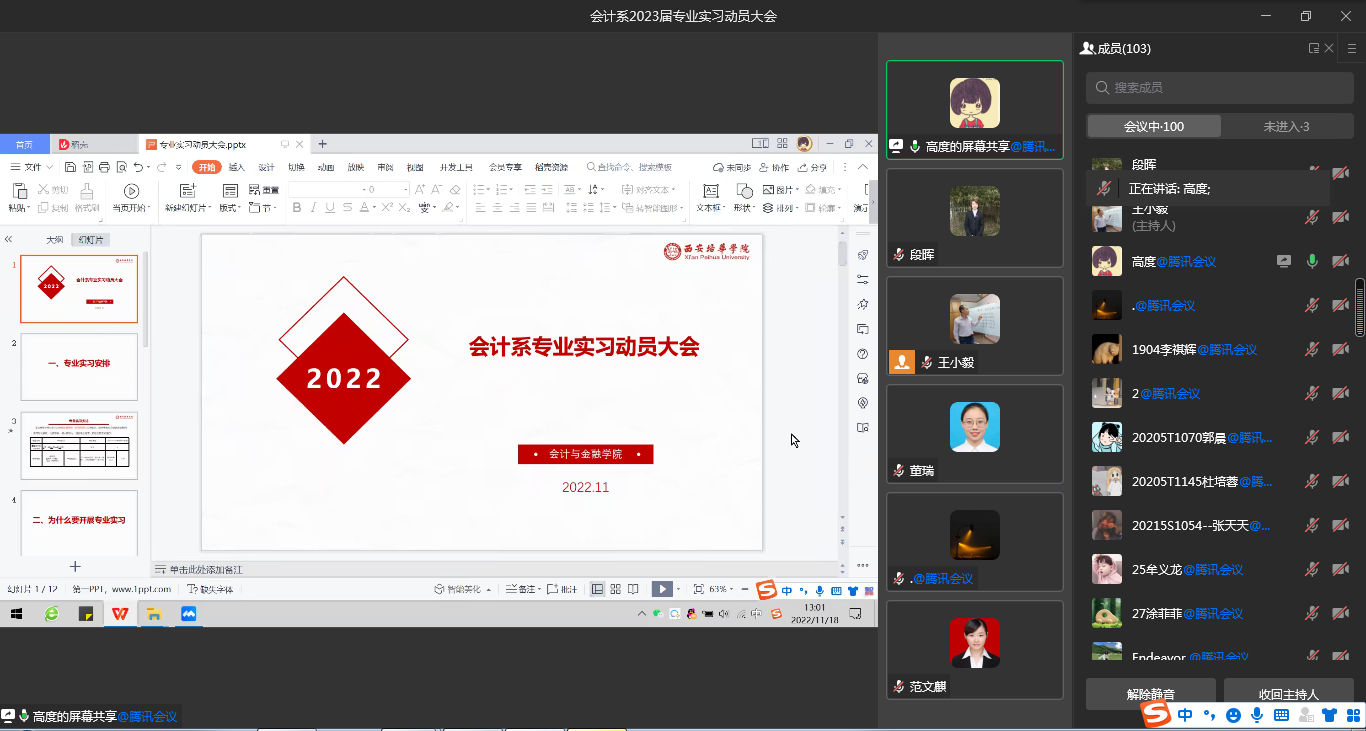Select 20205T1070郭晨 in the member list

[x=1200, y=438]
